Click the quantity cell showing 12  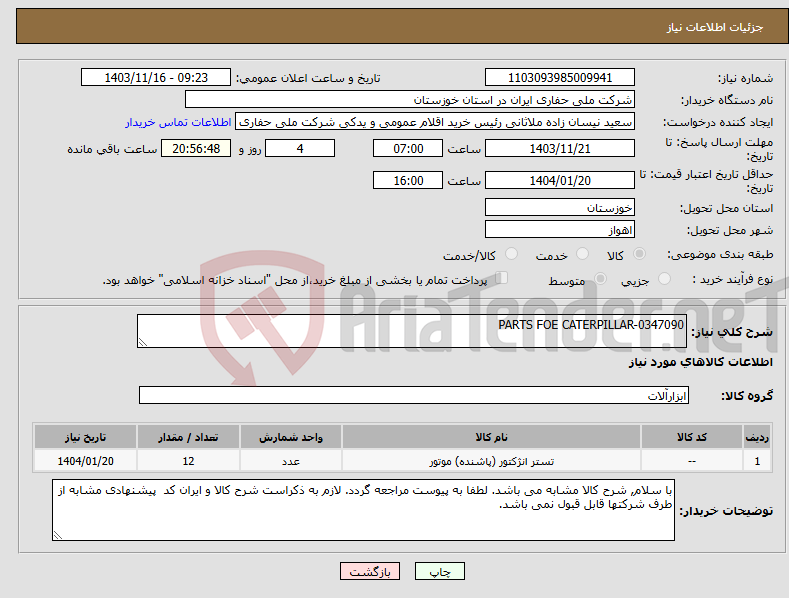point(188,461)
